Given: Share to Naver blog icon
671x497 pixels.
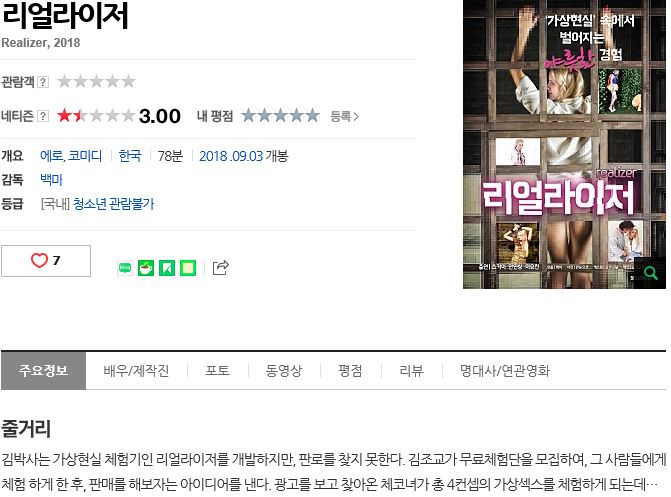Looking at the screenshot, I should pos(125,268).
